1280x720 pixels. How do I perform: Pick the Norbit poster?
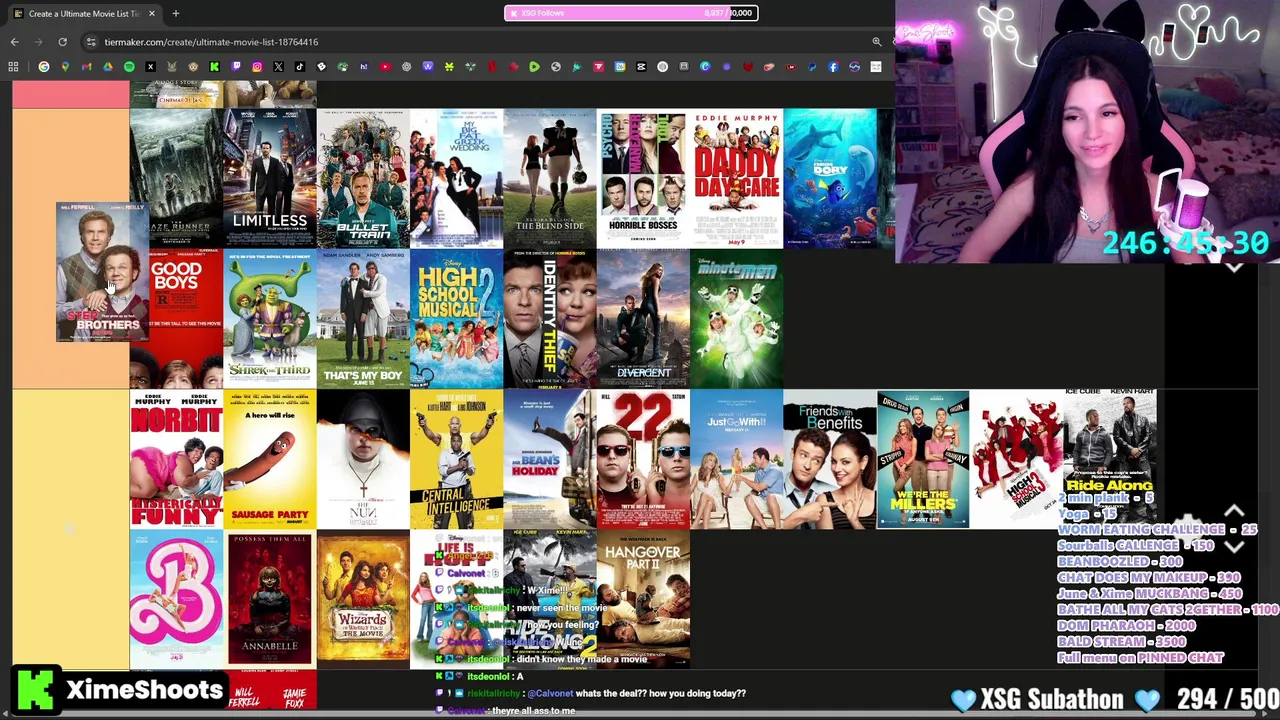[176, 459]
